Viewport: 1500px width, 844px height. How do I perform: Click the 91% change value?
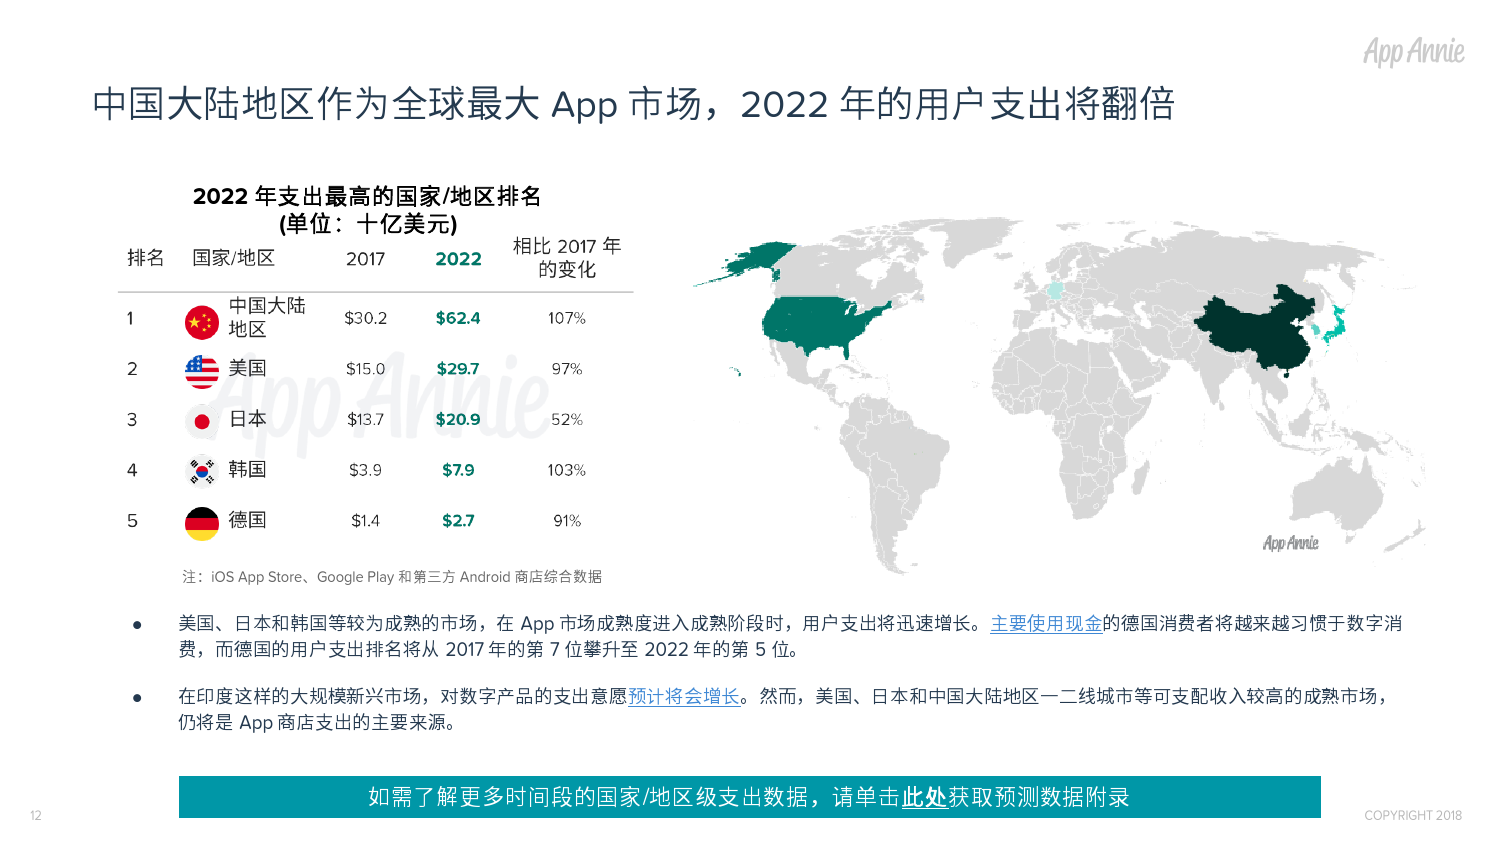567,521
